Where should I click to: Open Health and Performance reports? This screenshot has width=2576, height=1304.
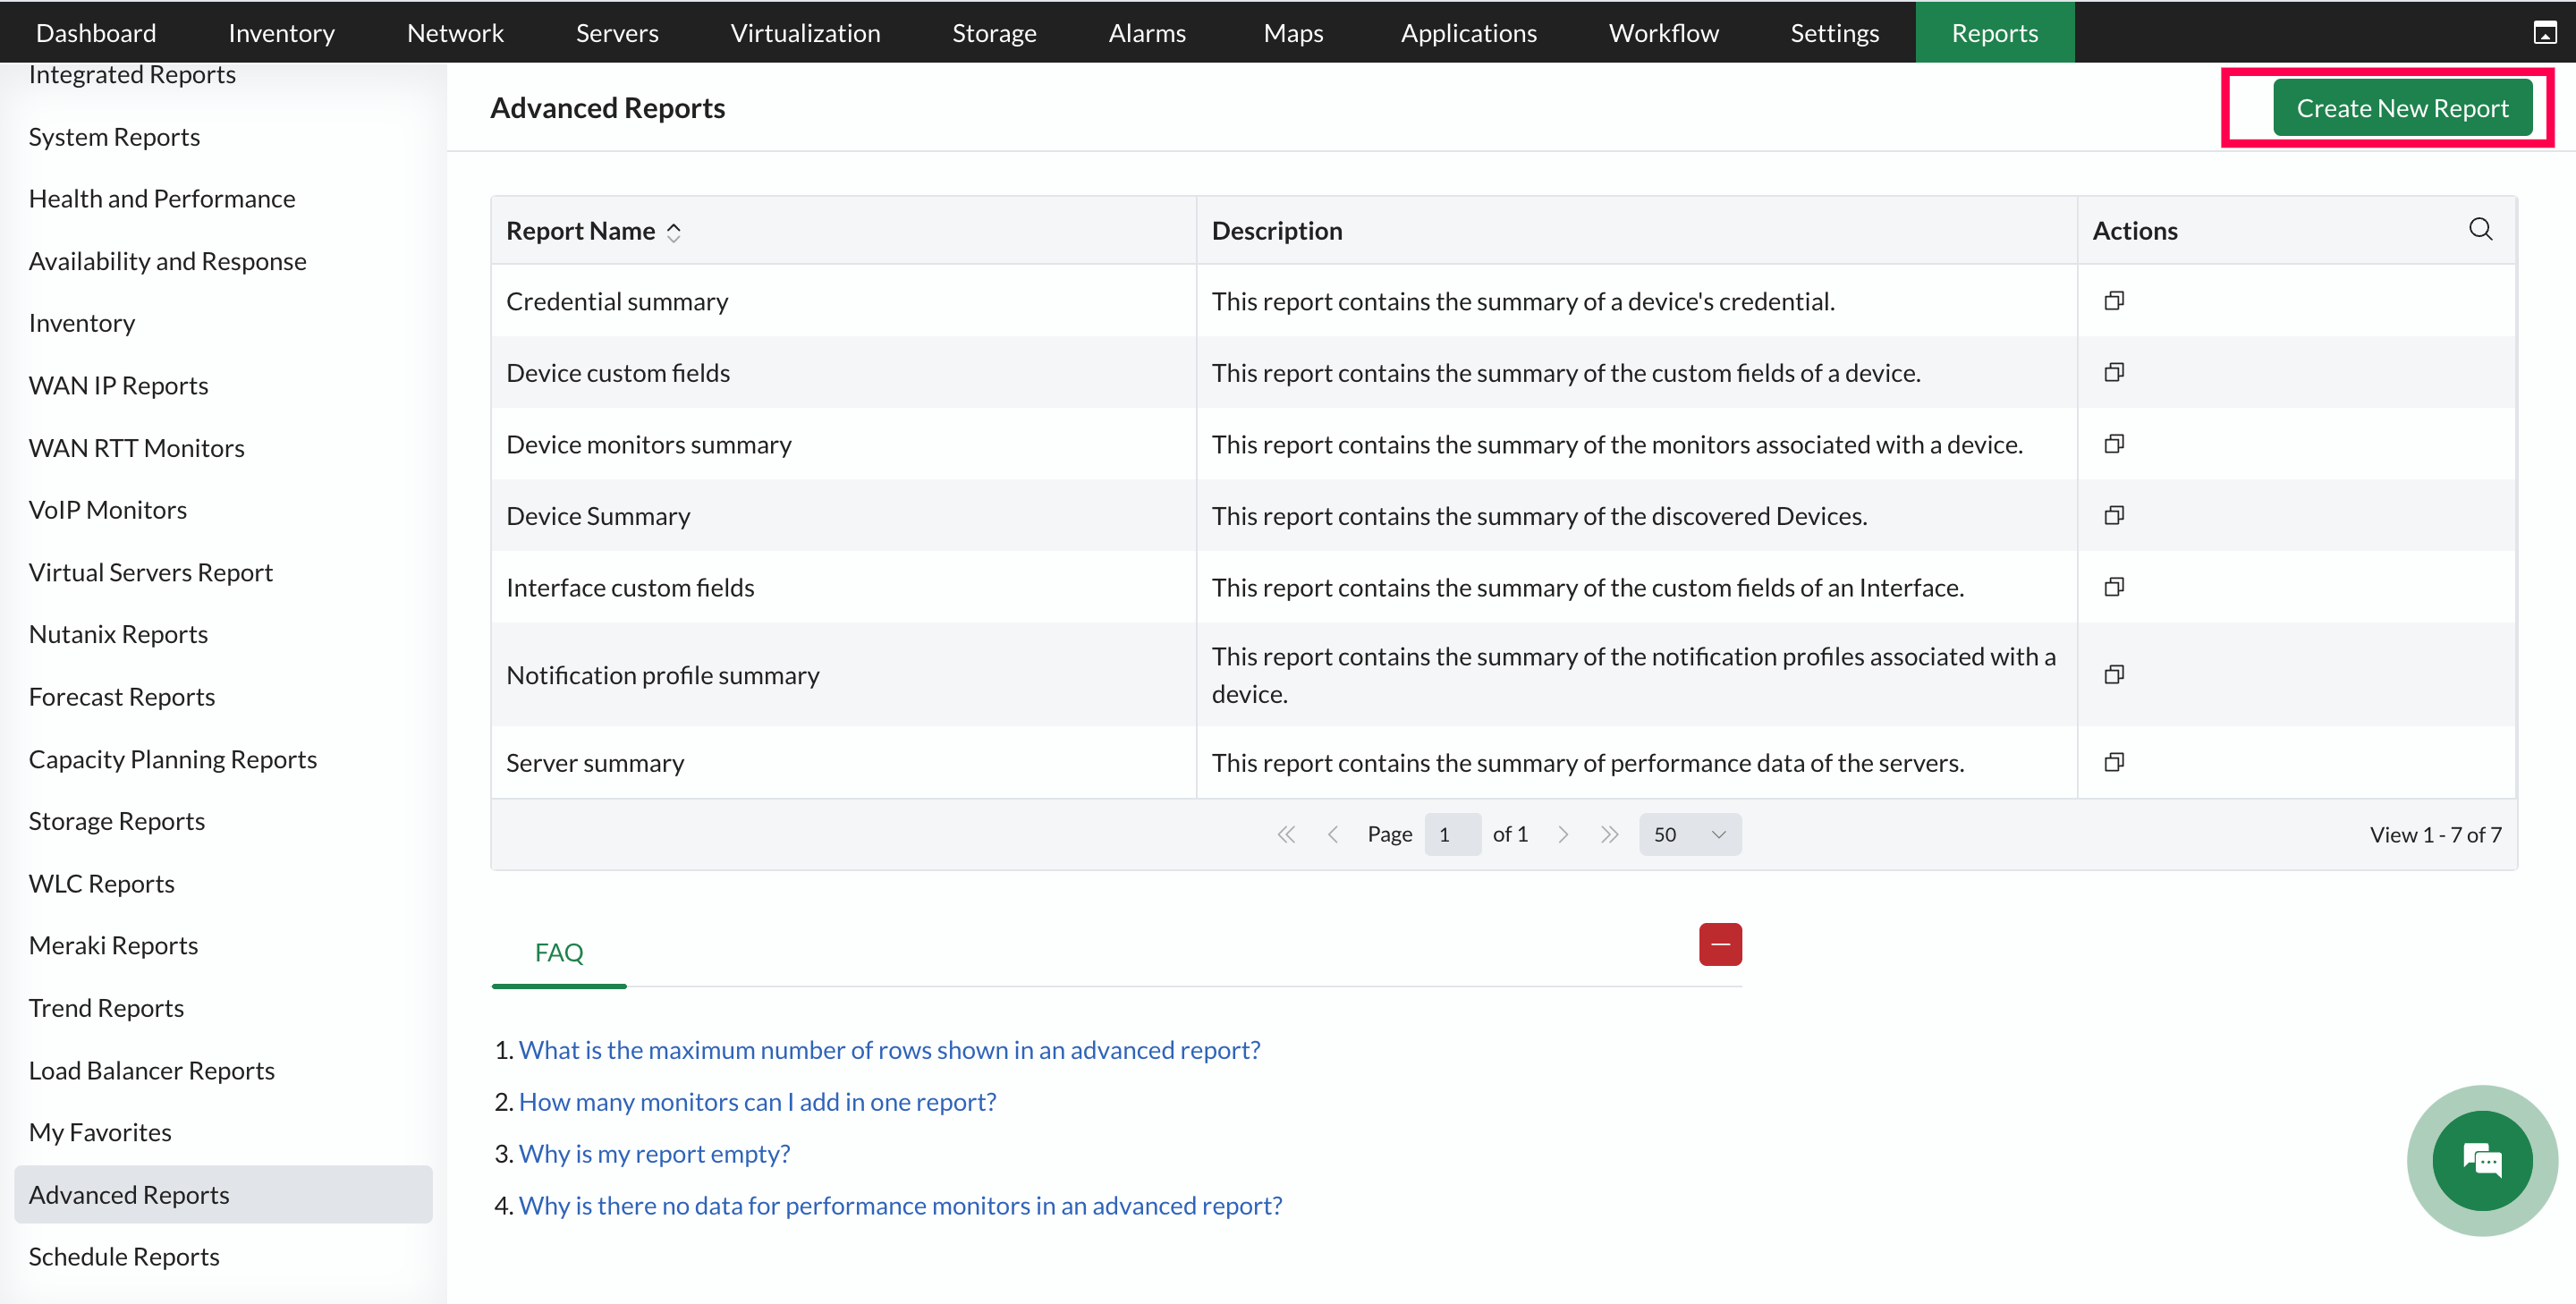(162, 199)
